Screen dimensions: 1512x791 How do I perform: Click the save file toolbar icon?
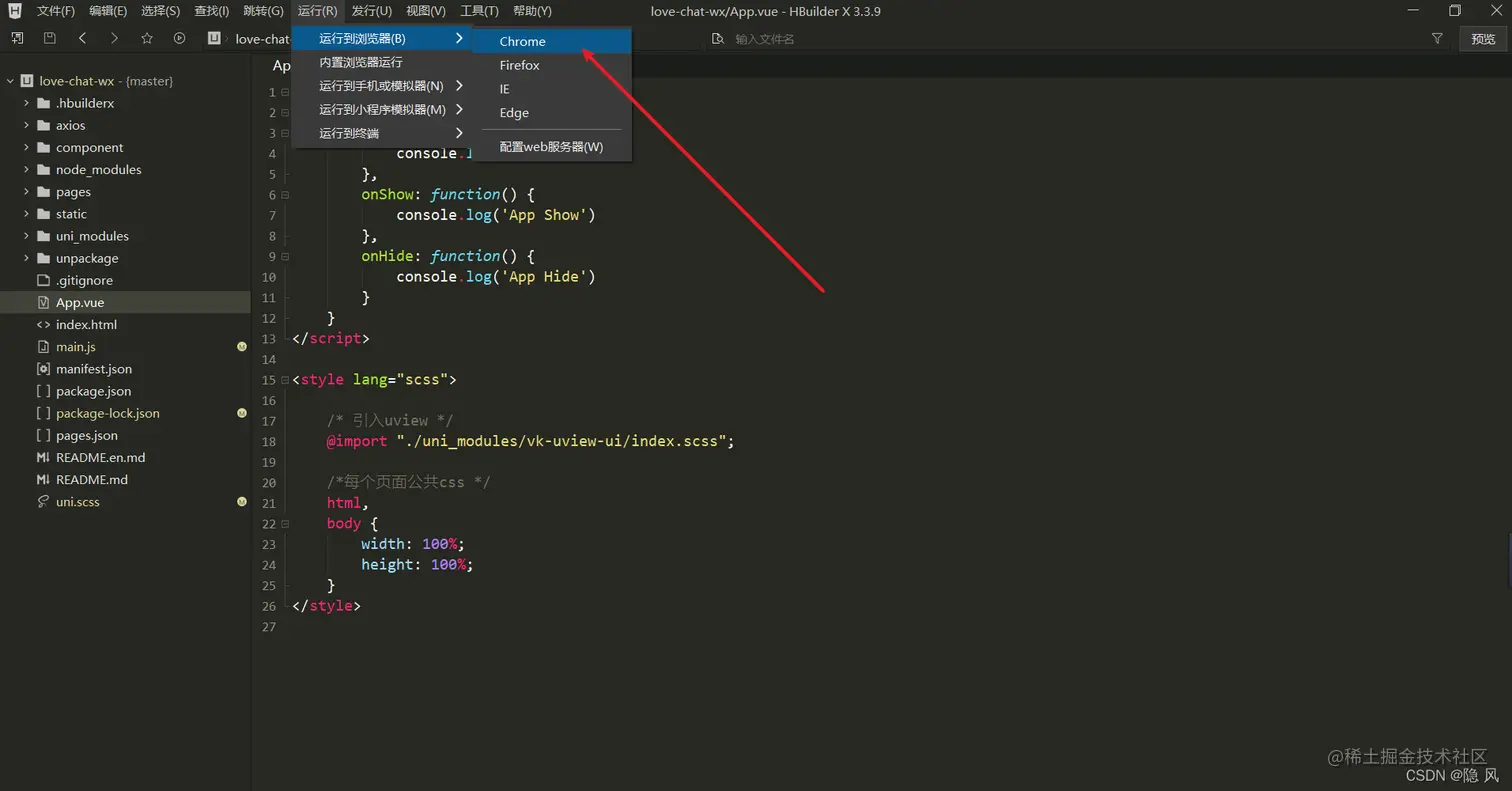pos(50,38)
